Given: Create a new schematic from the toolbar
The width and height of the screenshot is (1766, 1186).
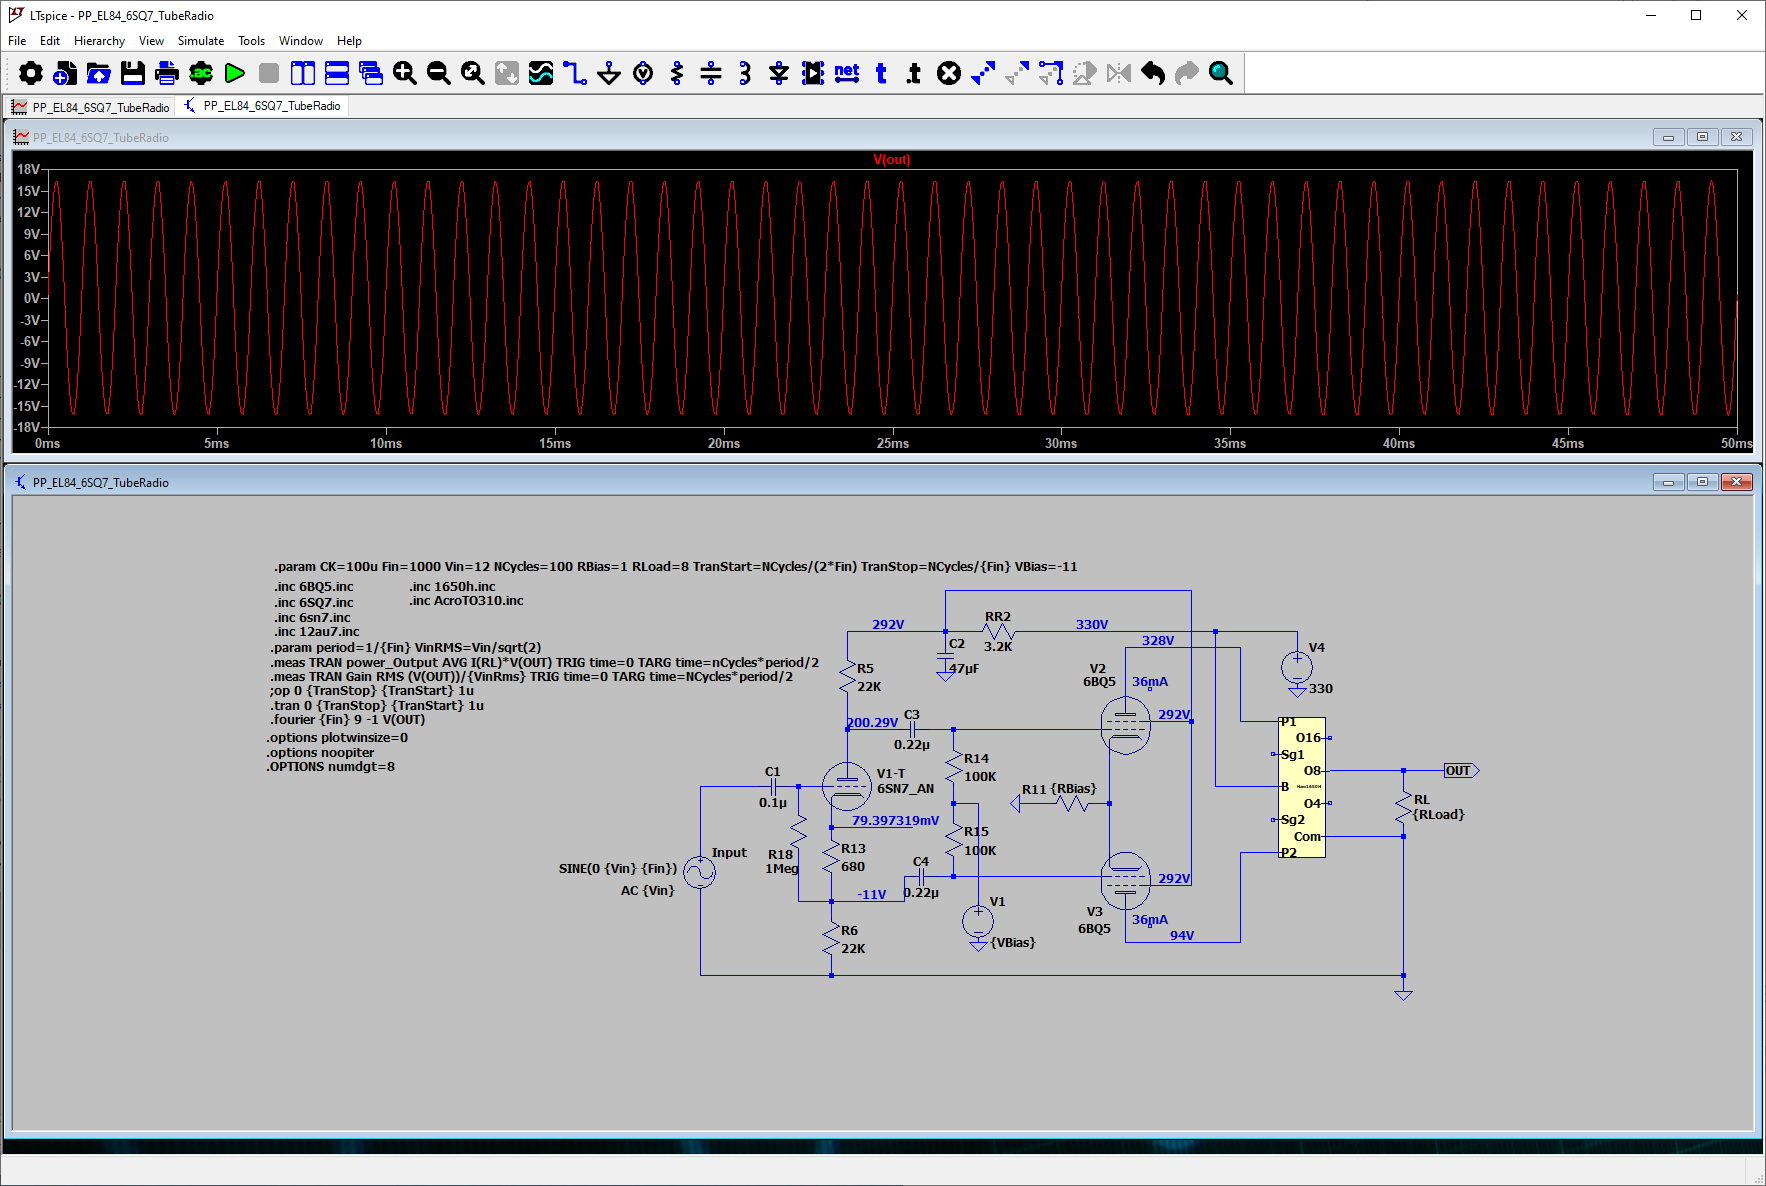Looking at the screenshot, I should click(x=65, y=73).
